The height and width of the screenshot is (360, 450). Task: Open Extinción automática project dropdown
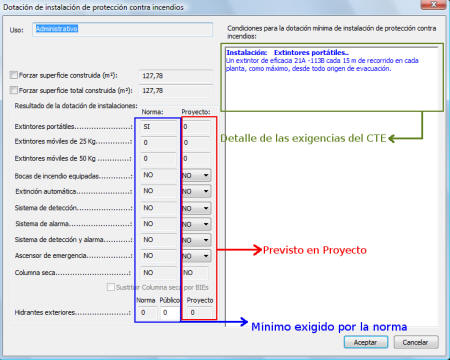click(x=197, y=191)
